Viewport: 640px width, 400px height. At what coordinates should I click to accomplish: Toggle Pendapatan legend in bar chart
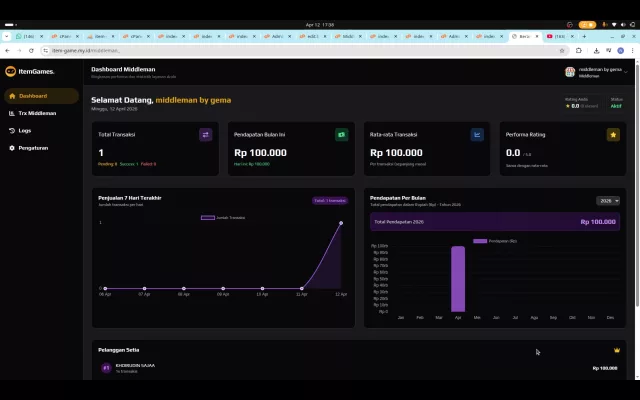(x=495, y=241)
